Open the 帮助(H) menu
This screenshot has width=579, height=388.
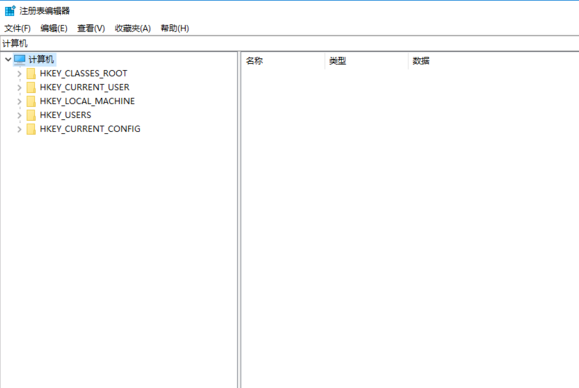click(175, 28)
